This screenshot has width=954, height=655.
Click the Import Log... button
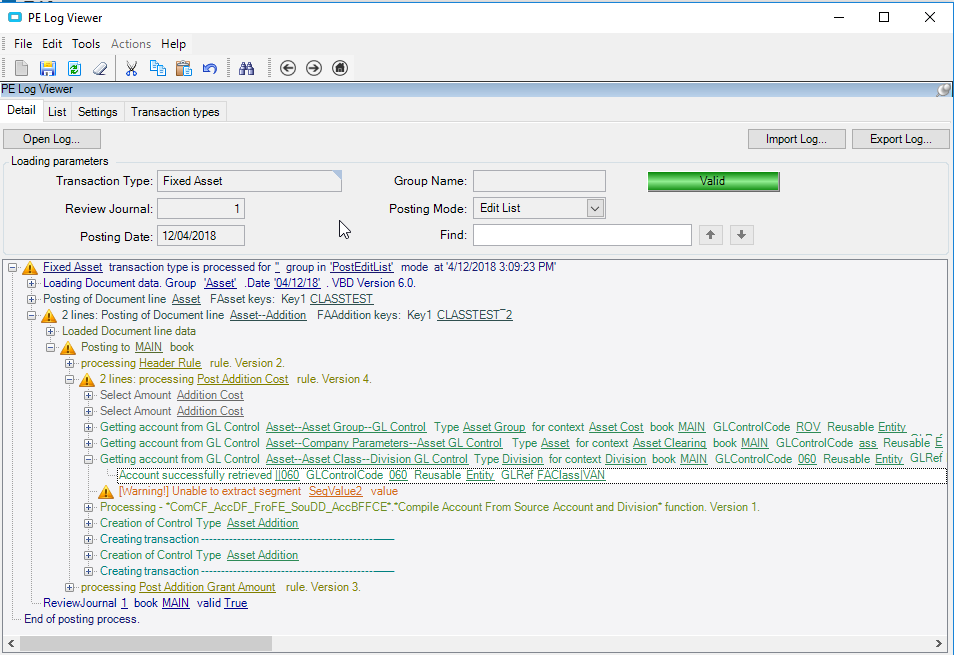pyautogui.click(x=796, y=139)
